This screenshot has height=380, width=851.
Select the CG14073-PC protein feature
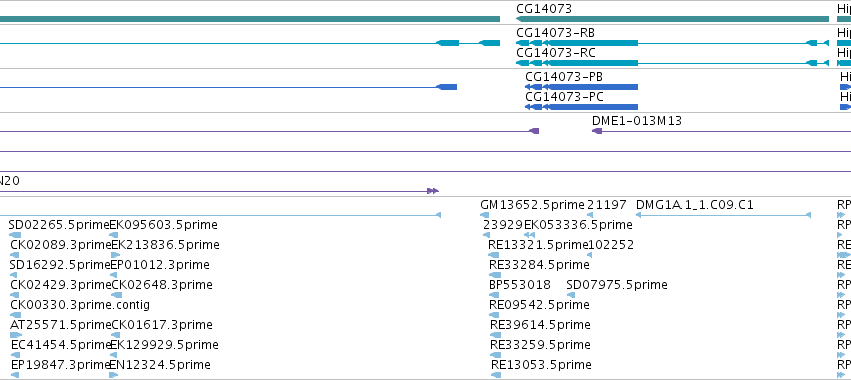pyautogui.click(x=581, y=107)
